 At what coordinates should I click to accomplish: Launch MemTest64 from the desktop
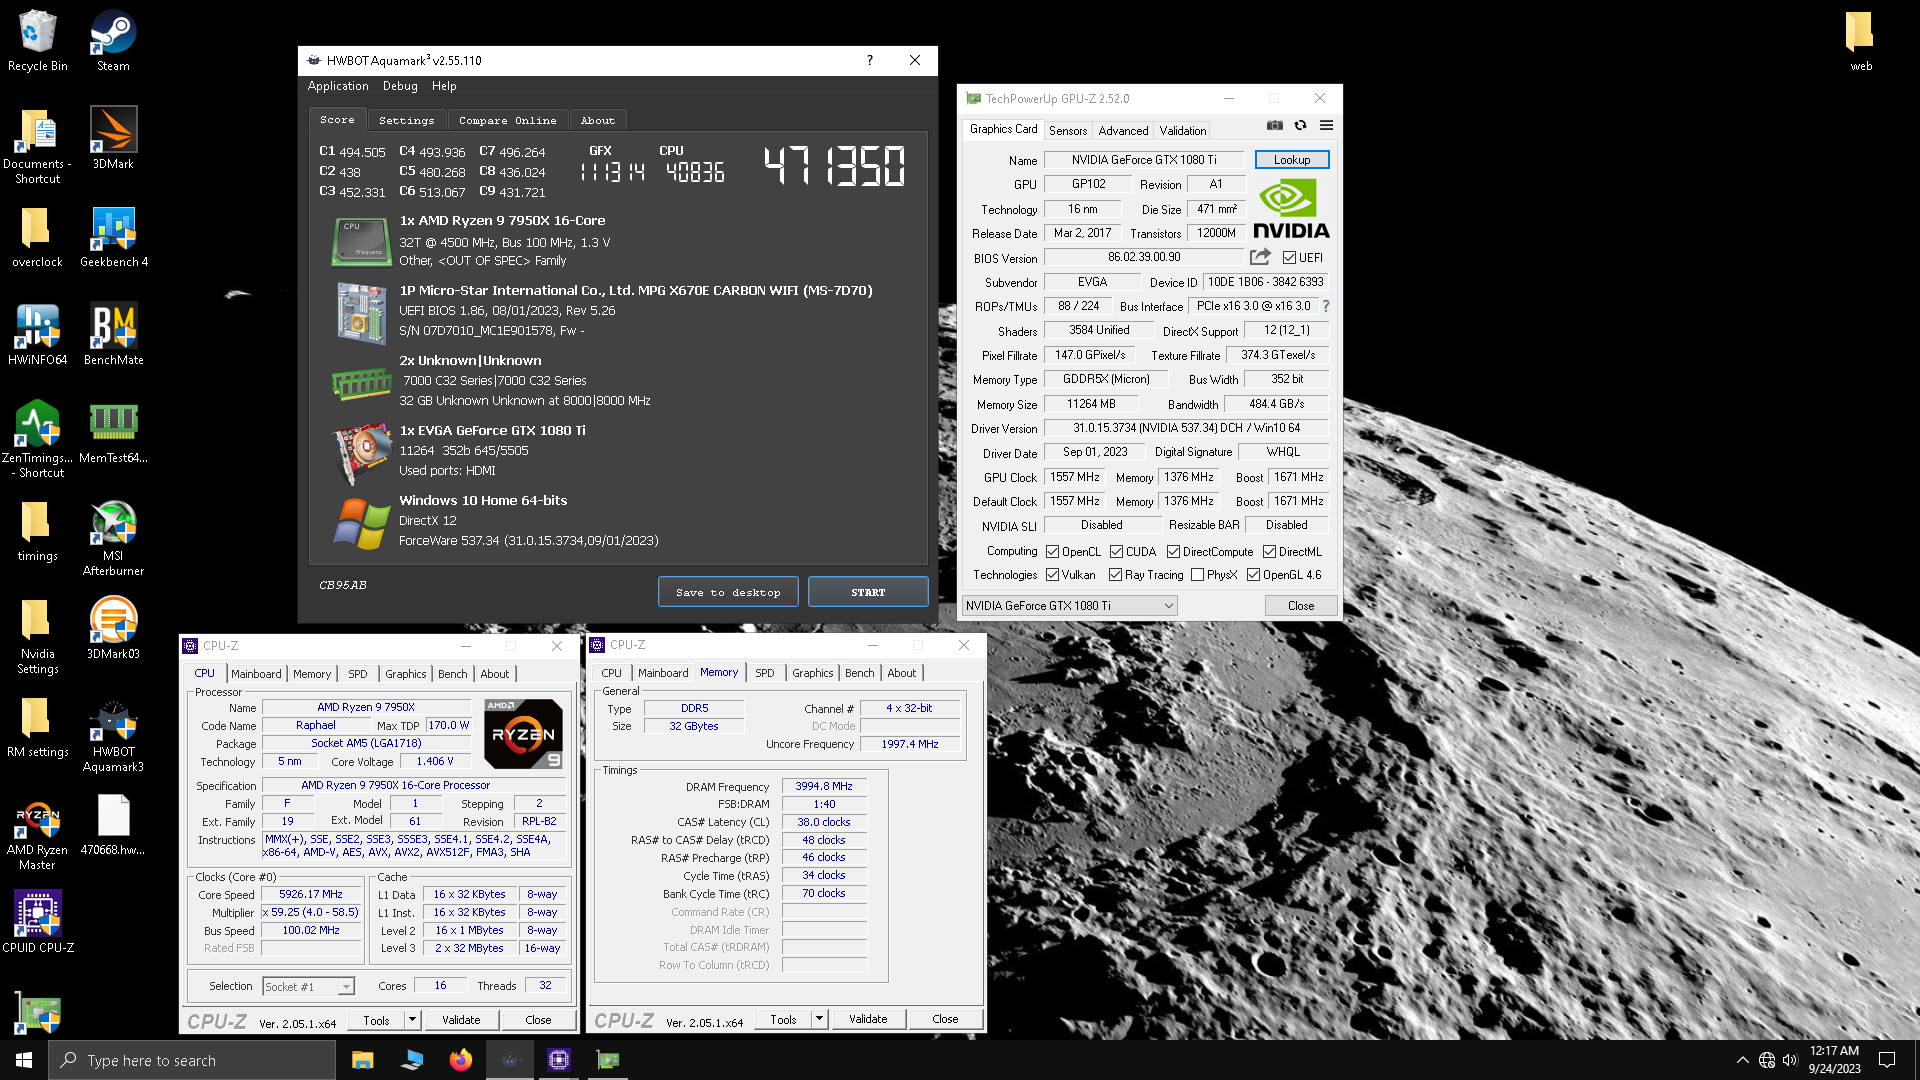pyautogui.click(x=113, y=432)
